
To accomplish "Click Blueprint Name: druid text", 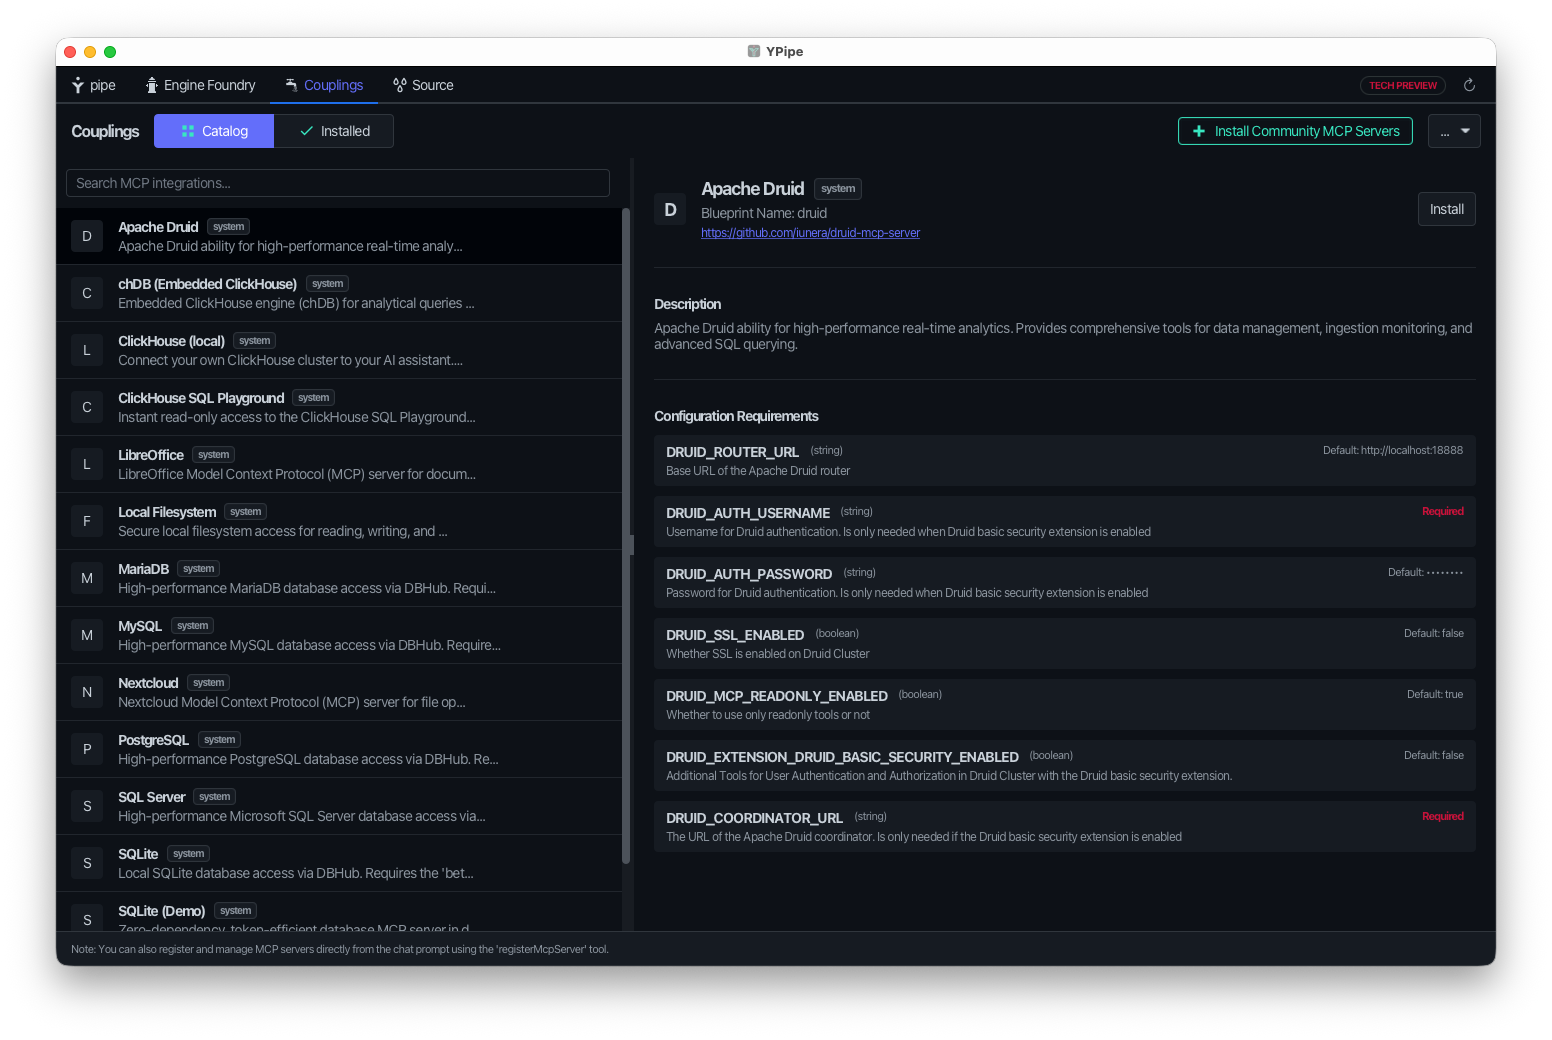I will [764, 213].
